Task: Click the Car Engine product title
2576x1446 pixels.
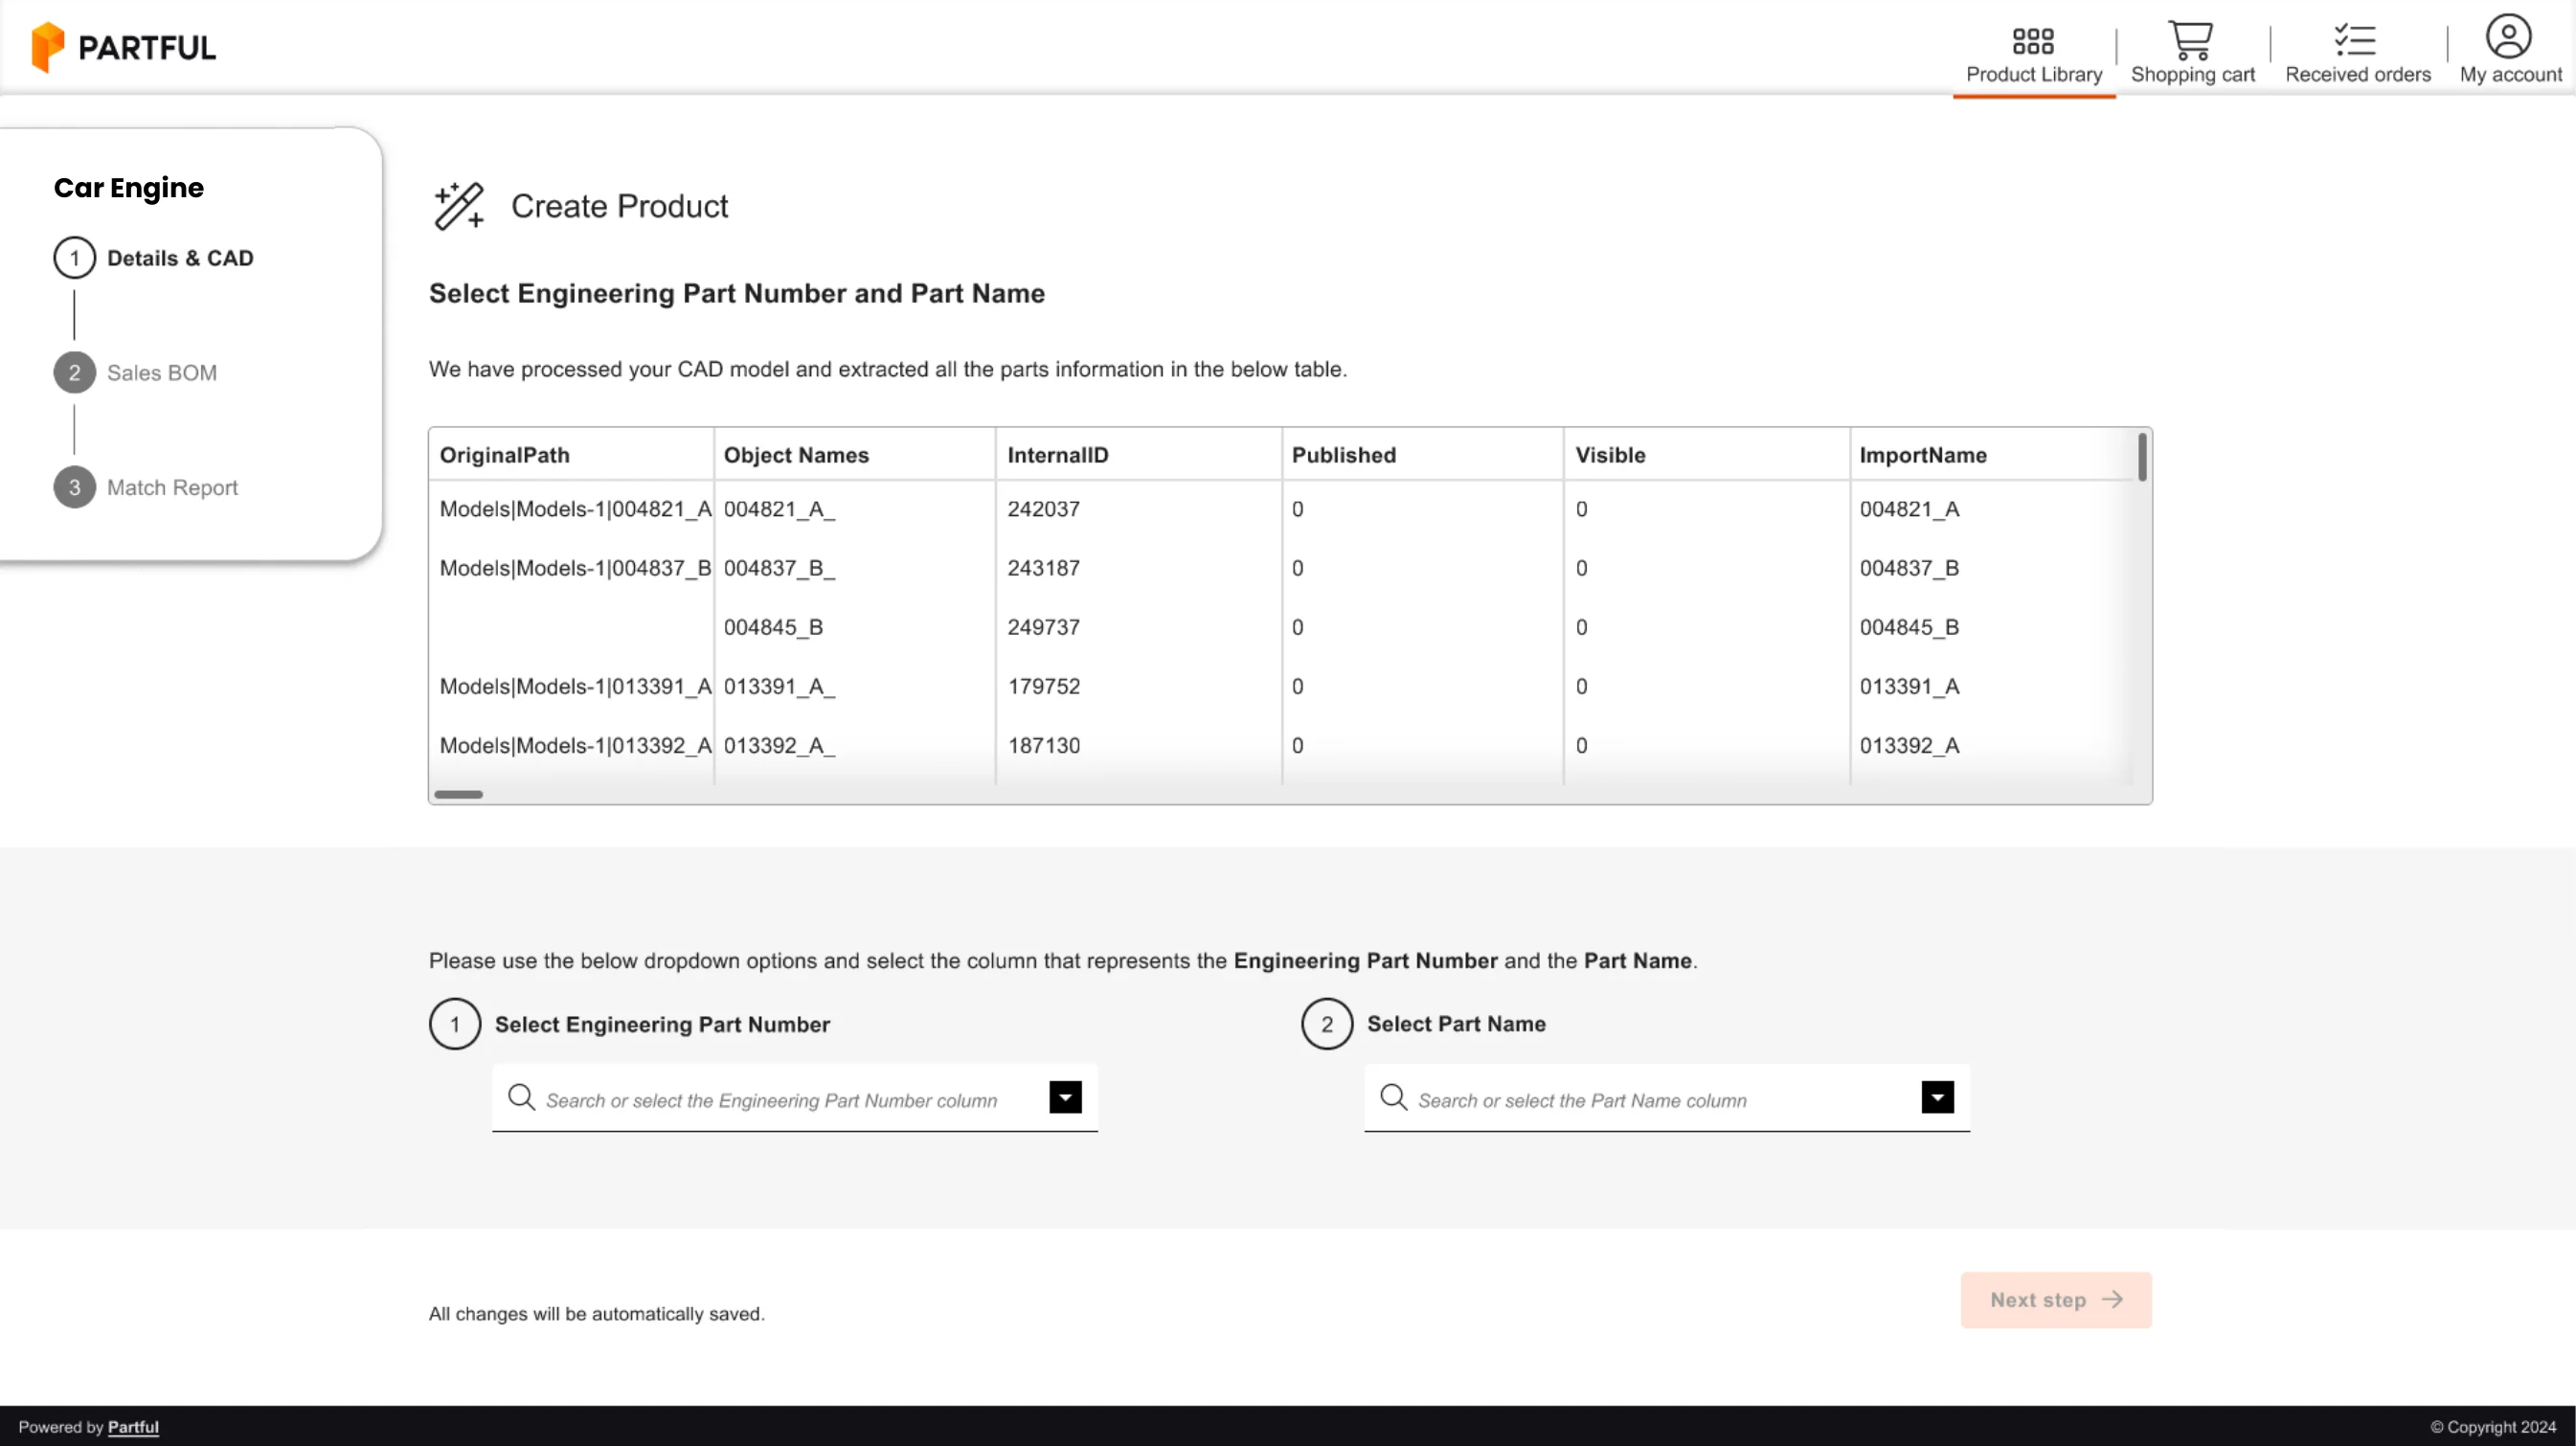Action: pyautogui.click(x=129, y=188)
